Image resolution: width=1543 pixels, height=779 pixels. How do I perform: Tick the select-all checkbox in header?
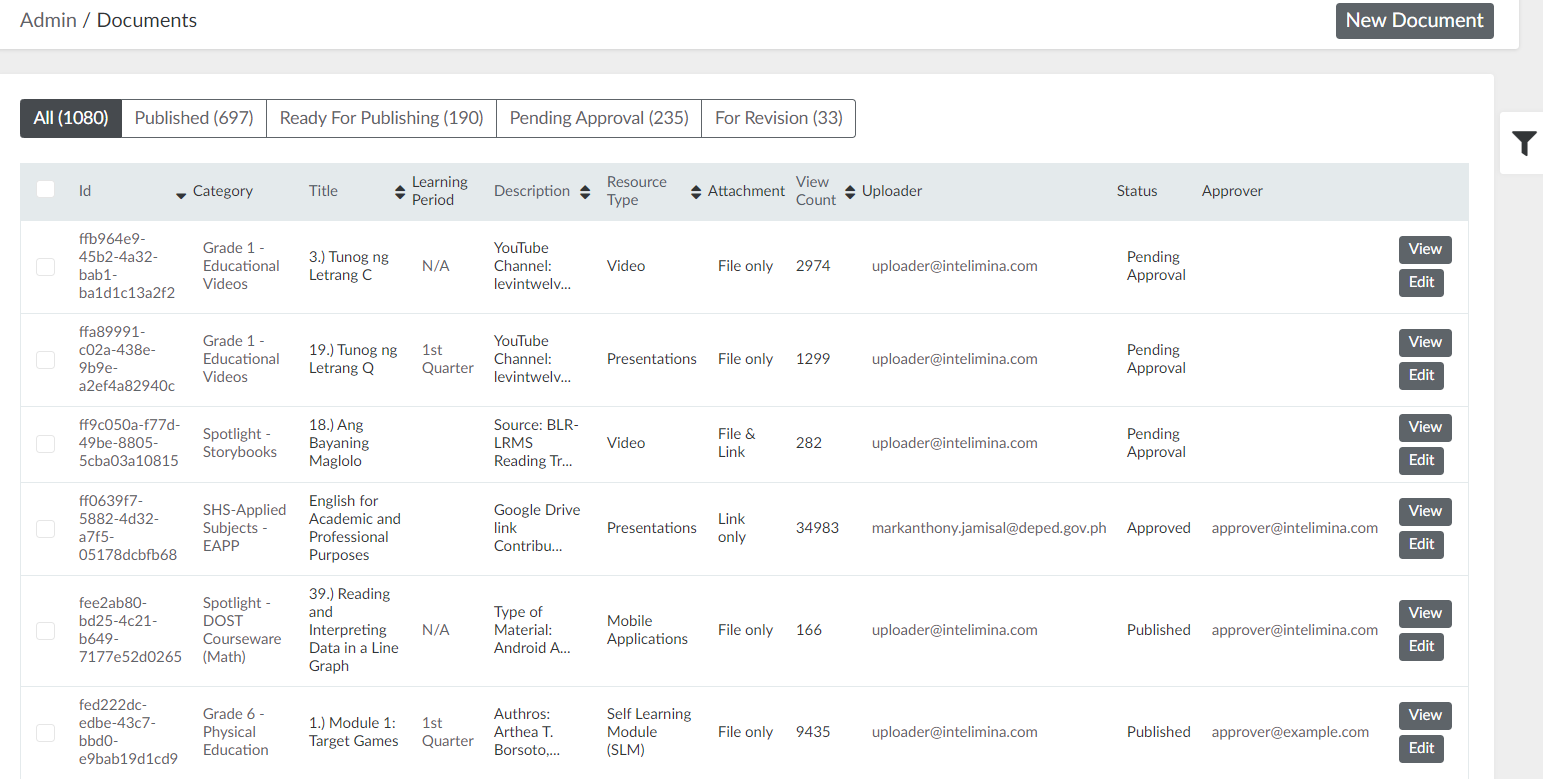coord(45,189)
